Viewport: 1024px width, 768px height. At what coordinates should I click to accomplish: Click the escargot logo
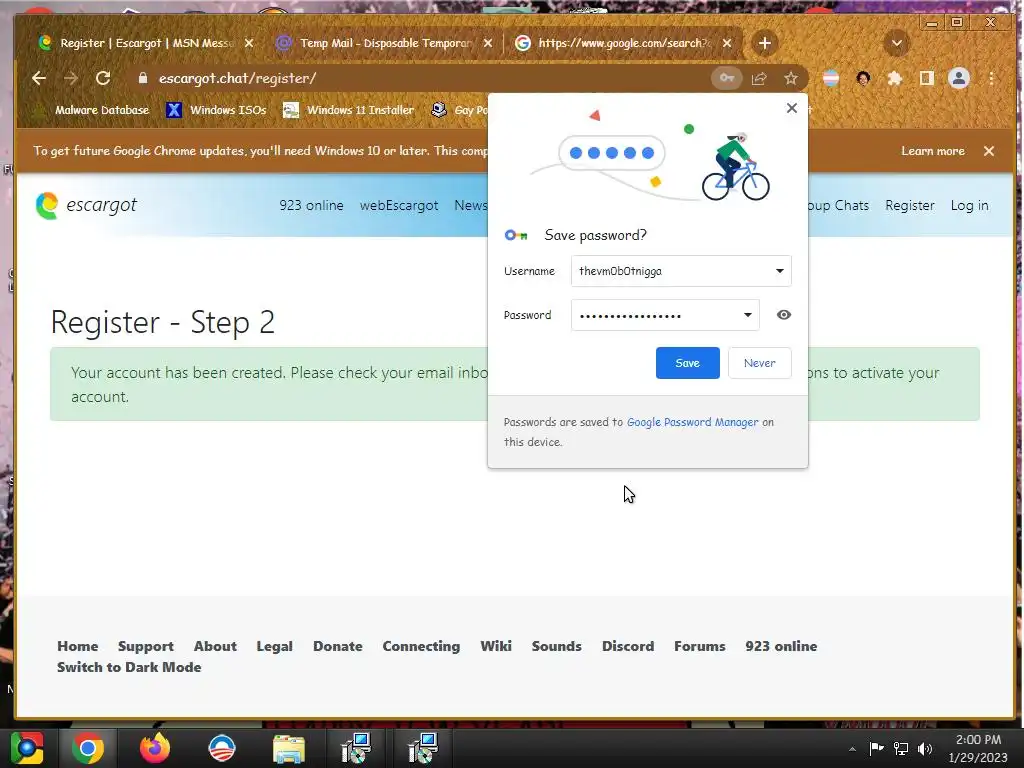86,205
